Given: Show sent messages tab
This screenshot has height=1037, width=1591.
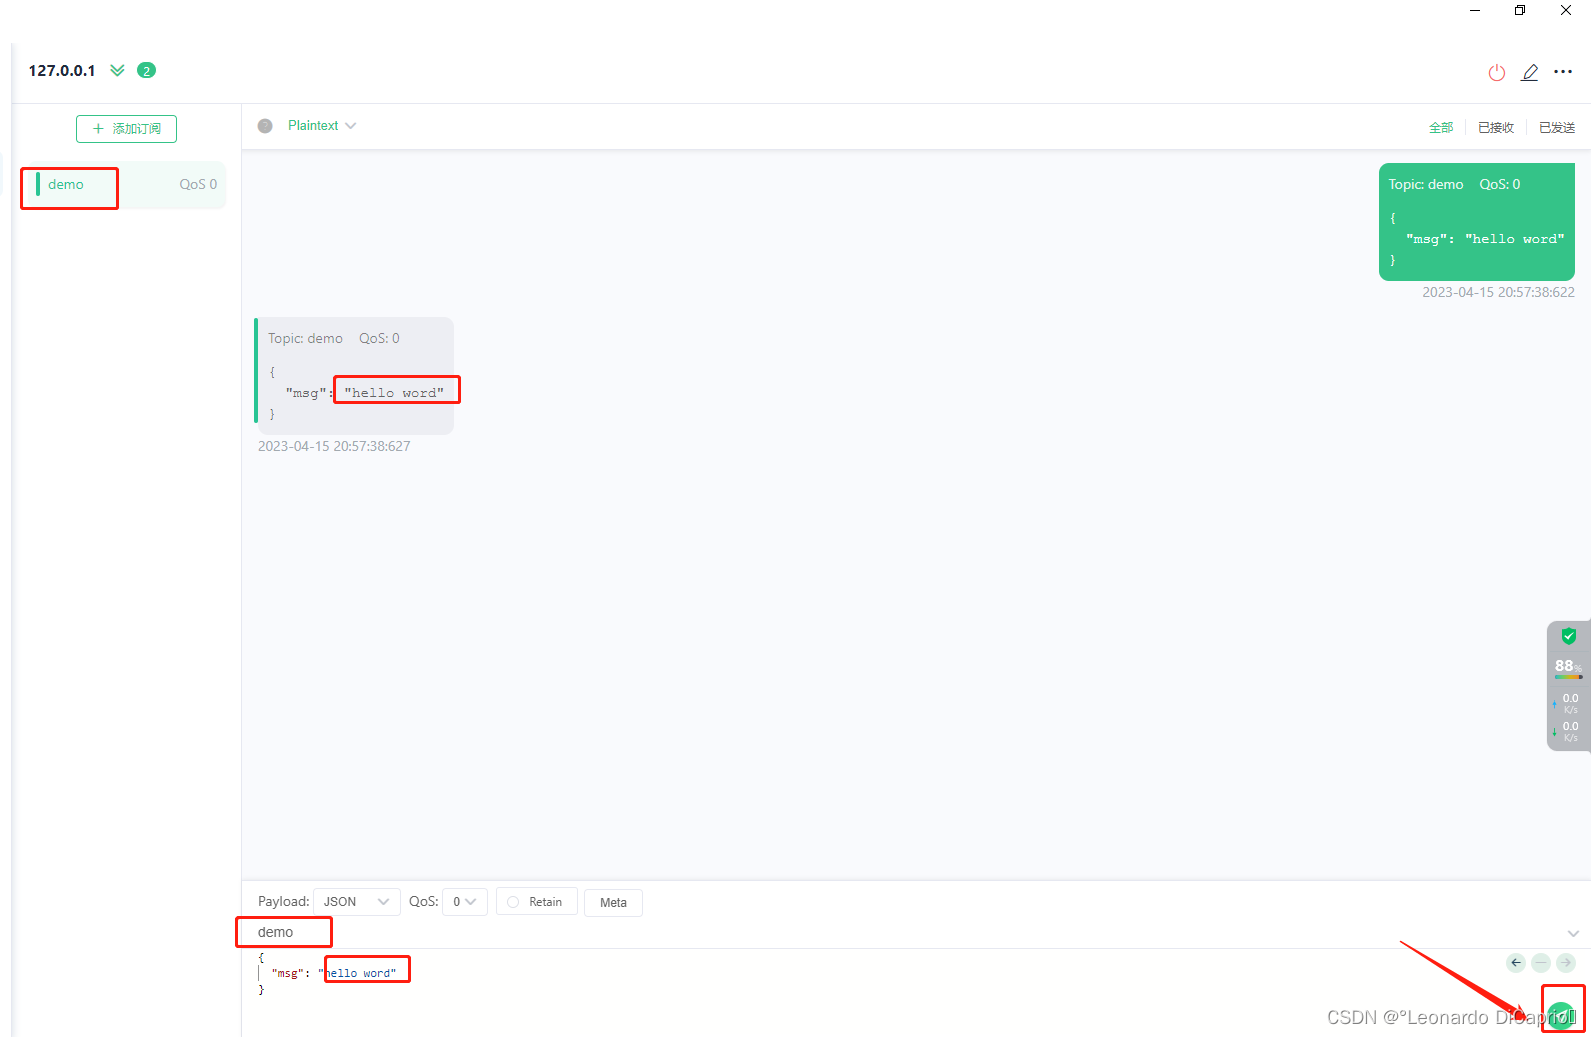Looking at the screenshot, I should (1557, 127).
